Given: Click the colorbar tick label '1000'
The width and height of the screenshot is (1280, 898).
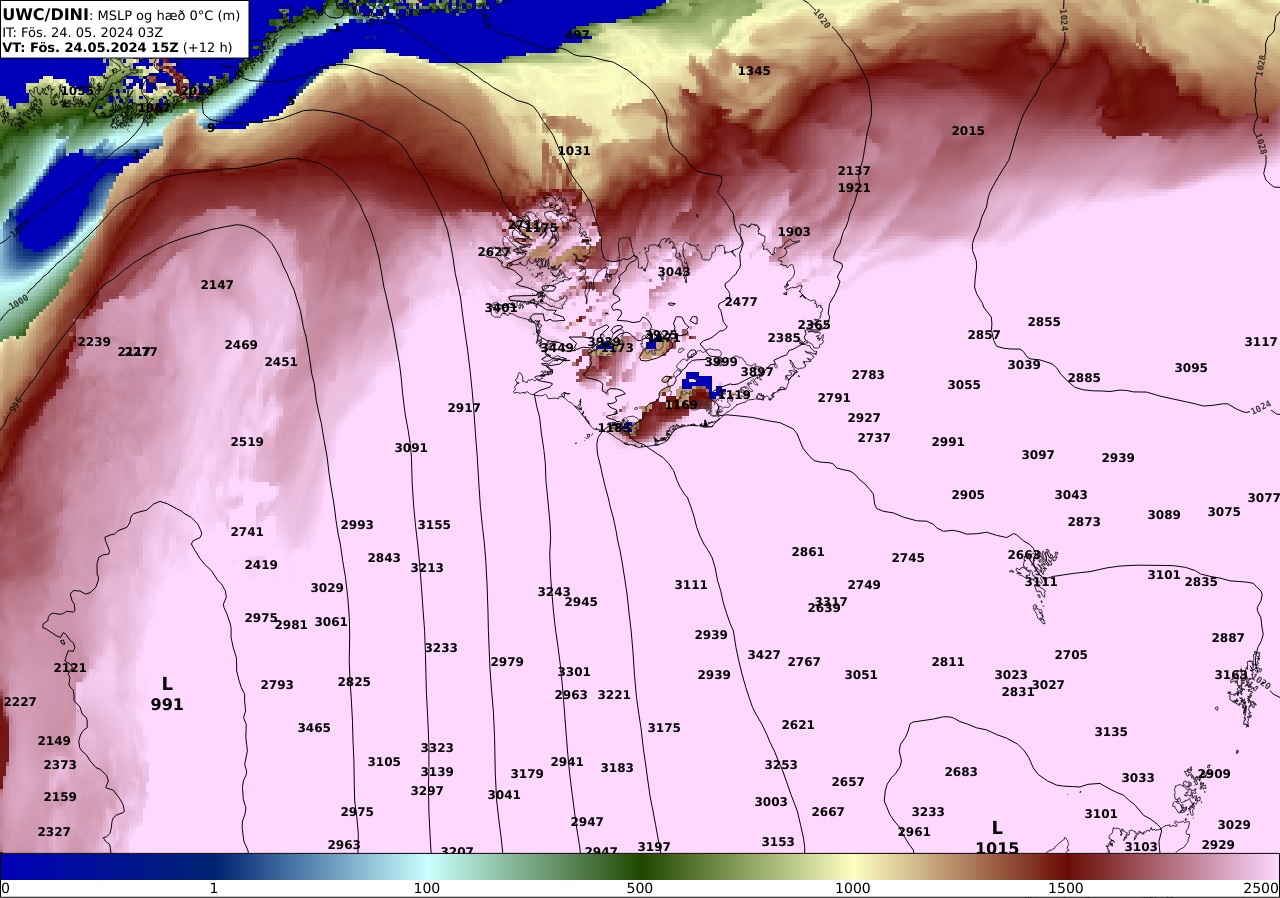Looking at the screenshot, I should point(852,888).
